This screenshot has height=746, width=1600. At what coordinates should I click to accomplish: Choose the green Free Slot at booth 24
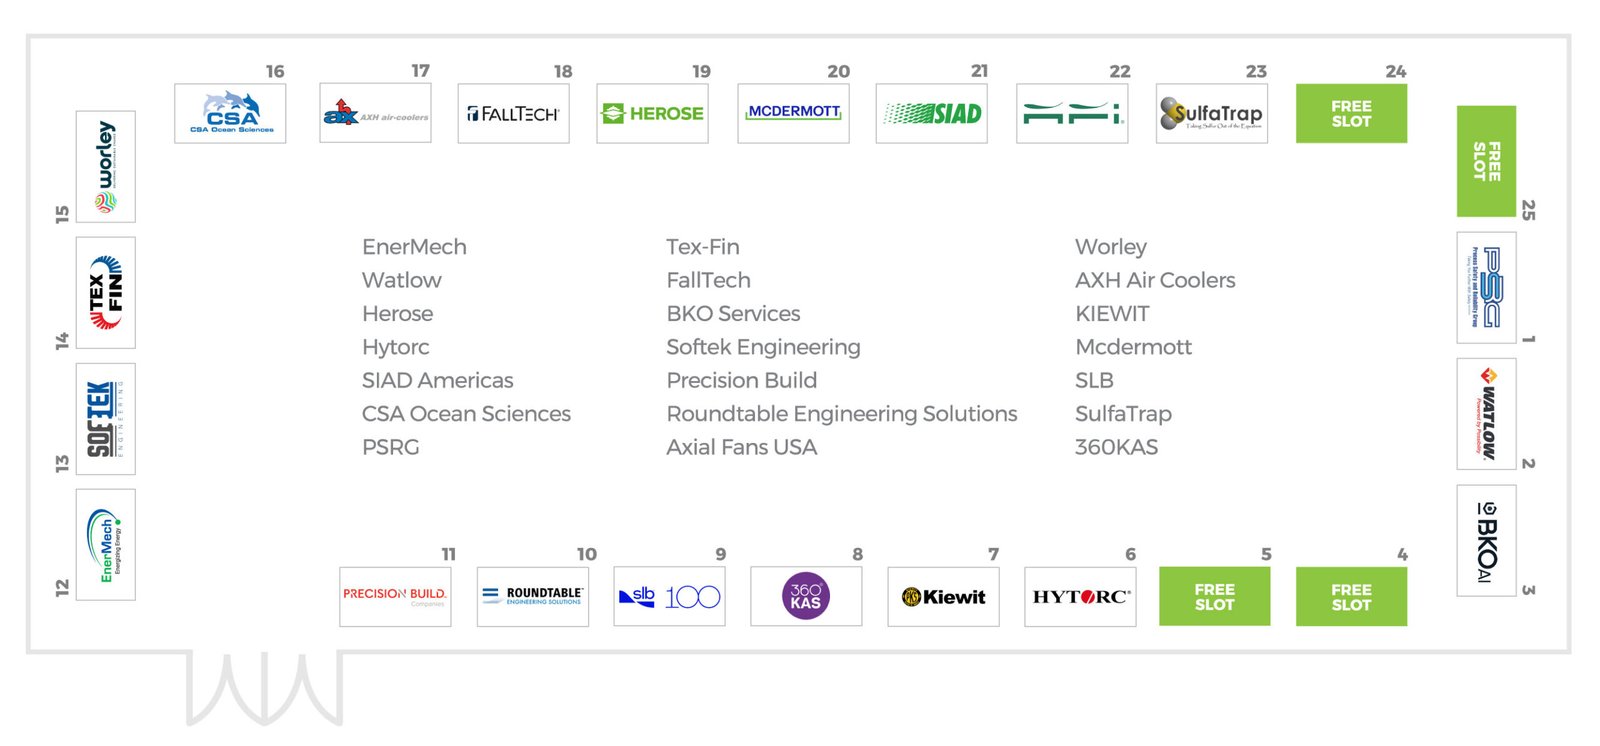point(1351,113)
